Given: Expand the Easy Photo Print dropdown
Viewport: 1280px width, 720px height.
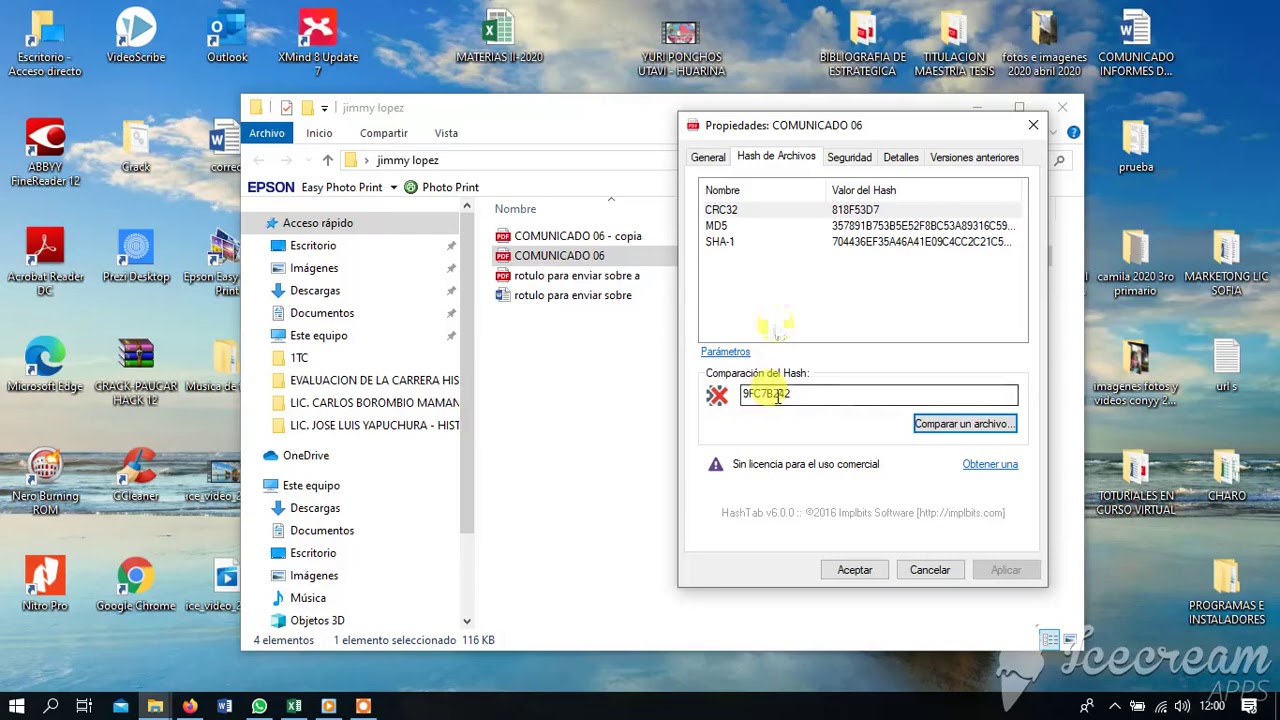Looking at the screenshot, I should [x=393, y=187].
